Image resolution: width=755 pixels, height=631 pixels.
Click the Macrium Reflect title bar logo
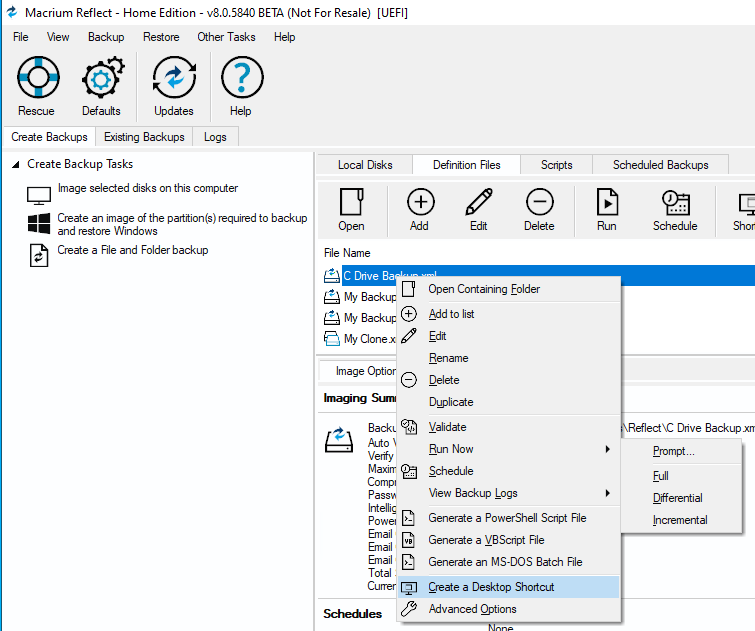point(12,12)
